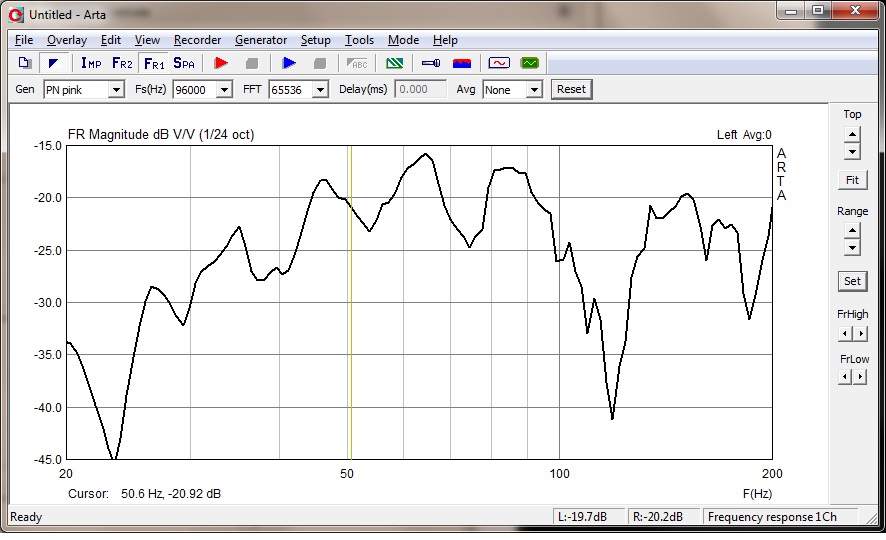Open the green overlay graph icon
Screen dimensions: 886x540
394,63
